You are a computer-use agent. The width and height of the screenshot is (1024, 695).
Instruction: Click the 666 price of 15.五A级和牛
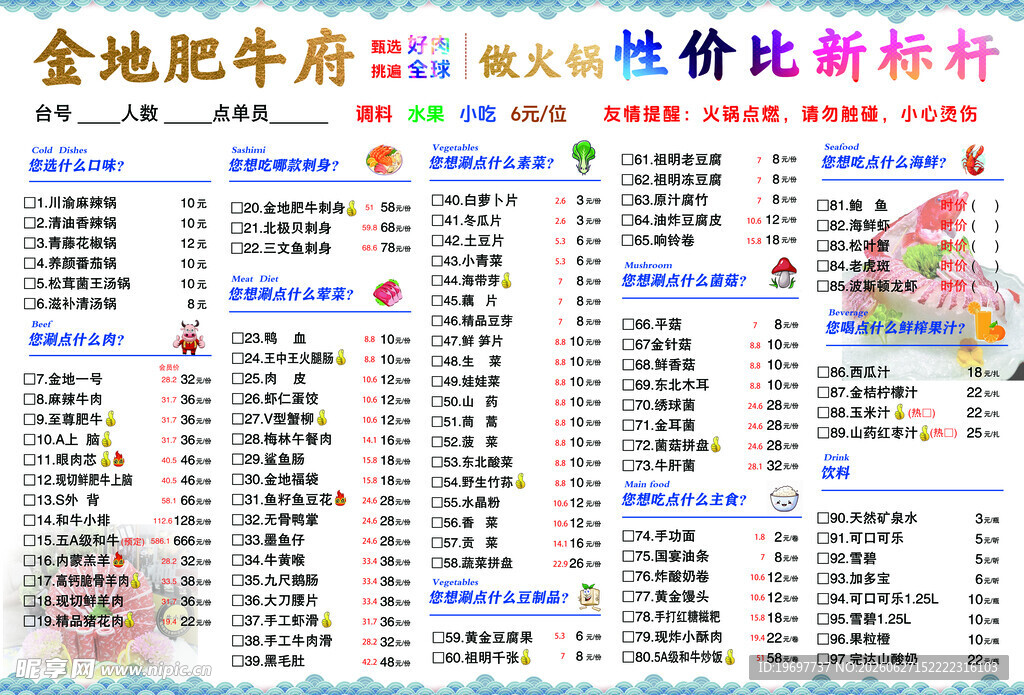[x=184, y=541]
